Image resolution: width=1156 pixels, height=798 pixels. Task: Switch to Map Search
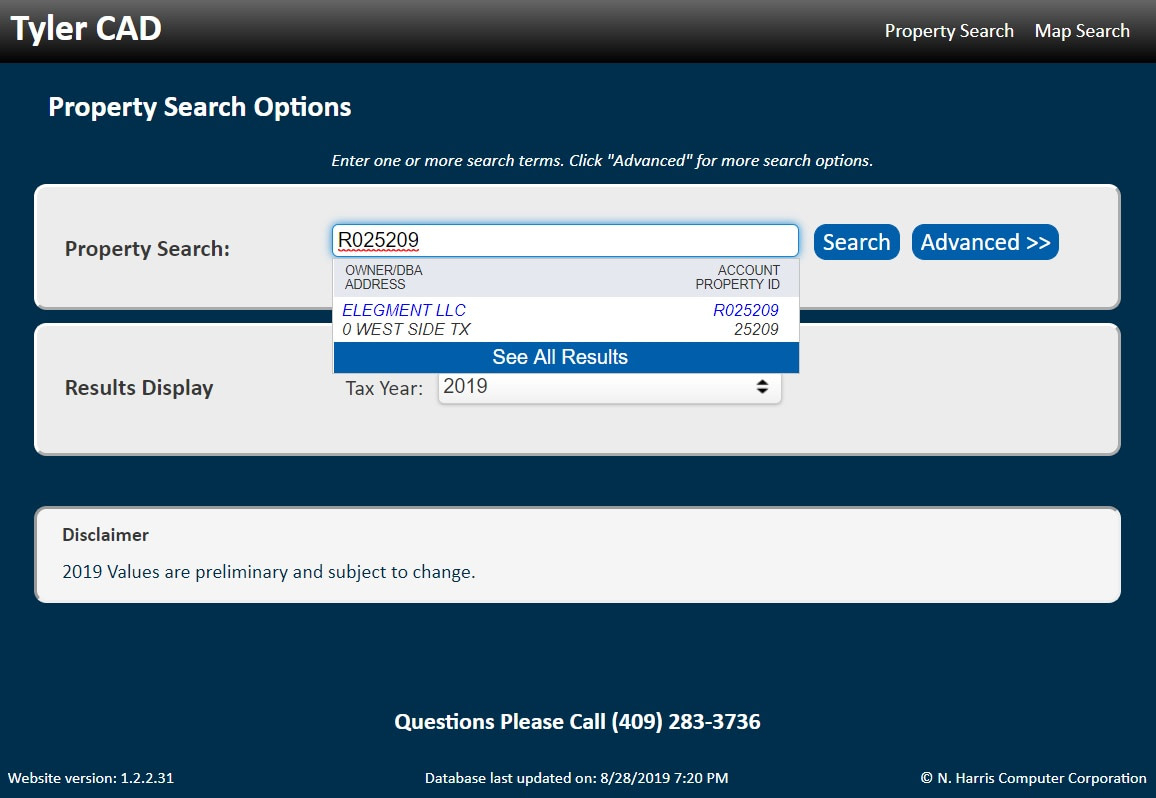click(1081, 31)
